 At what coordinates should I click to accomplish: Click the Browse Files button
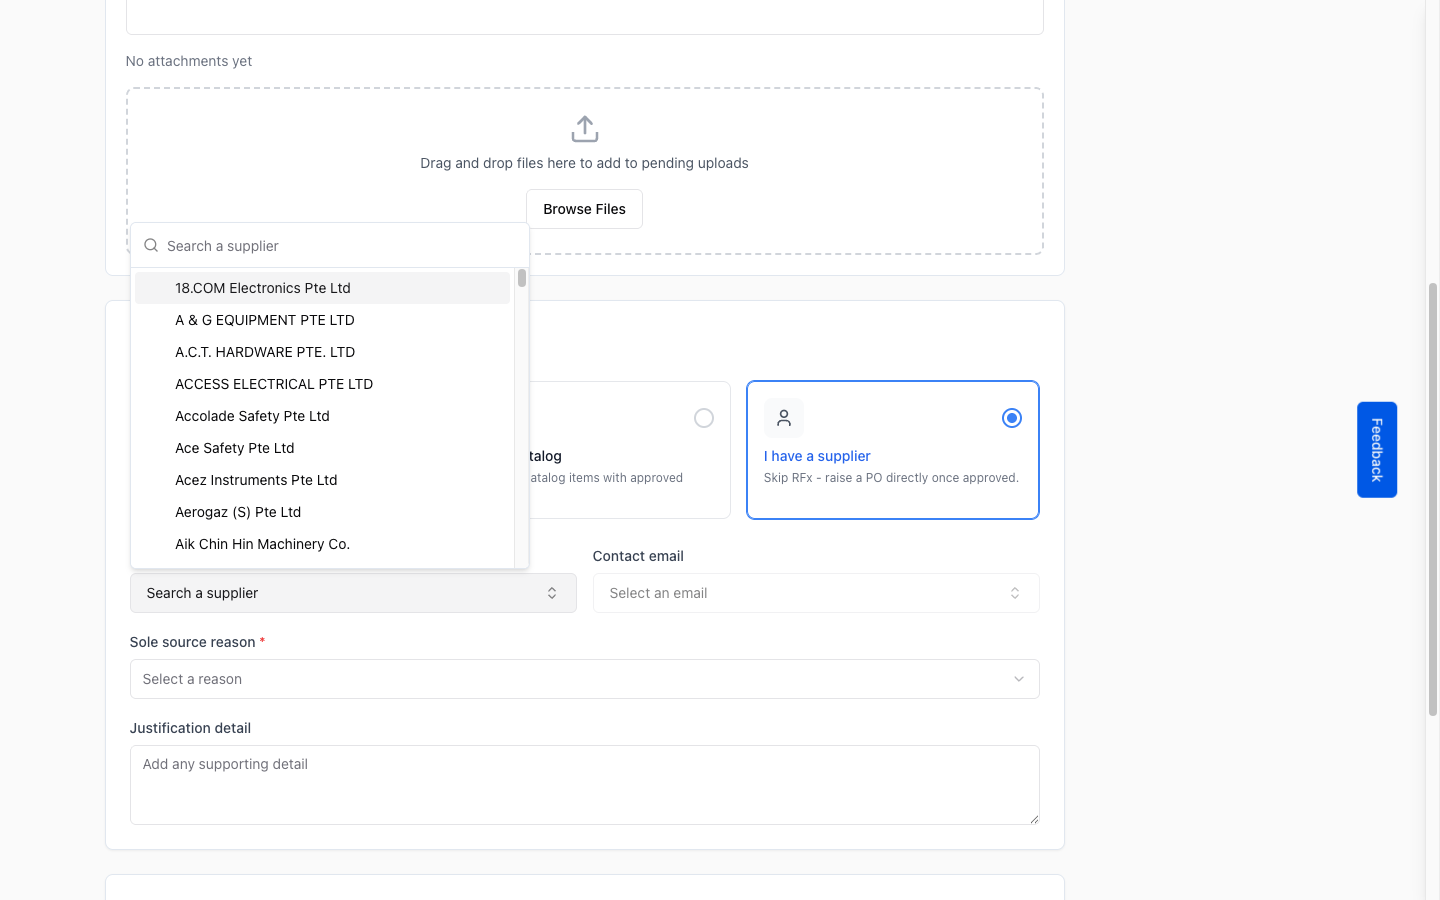click(584, 209)
